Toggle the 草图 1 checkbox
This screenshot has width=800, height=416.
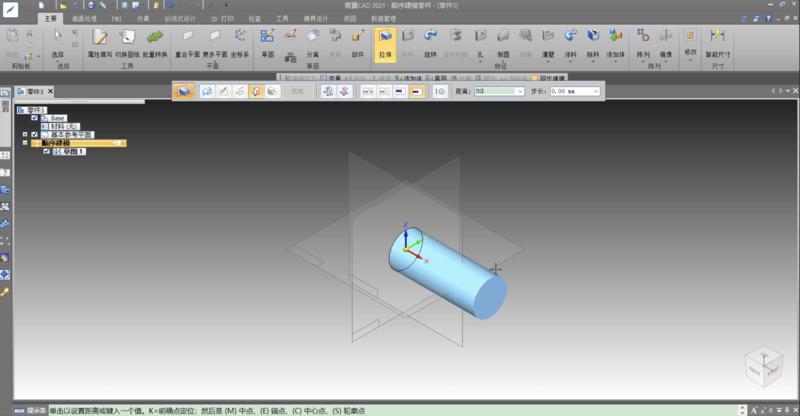(x=46, y=151)
